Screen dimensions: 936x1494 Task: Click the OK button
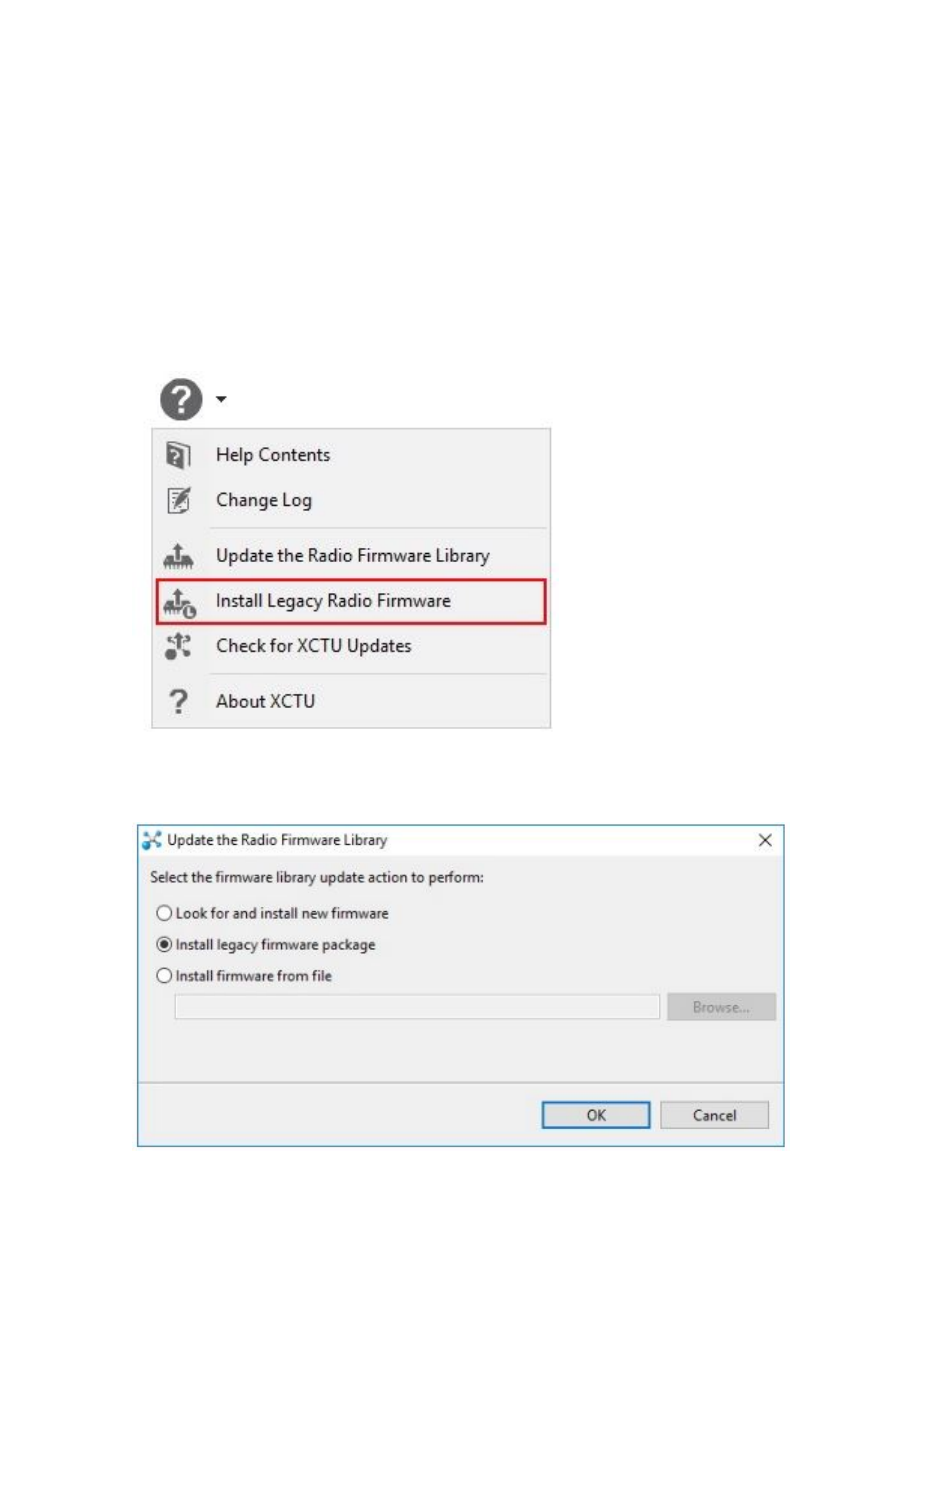596,1115
